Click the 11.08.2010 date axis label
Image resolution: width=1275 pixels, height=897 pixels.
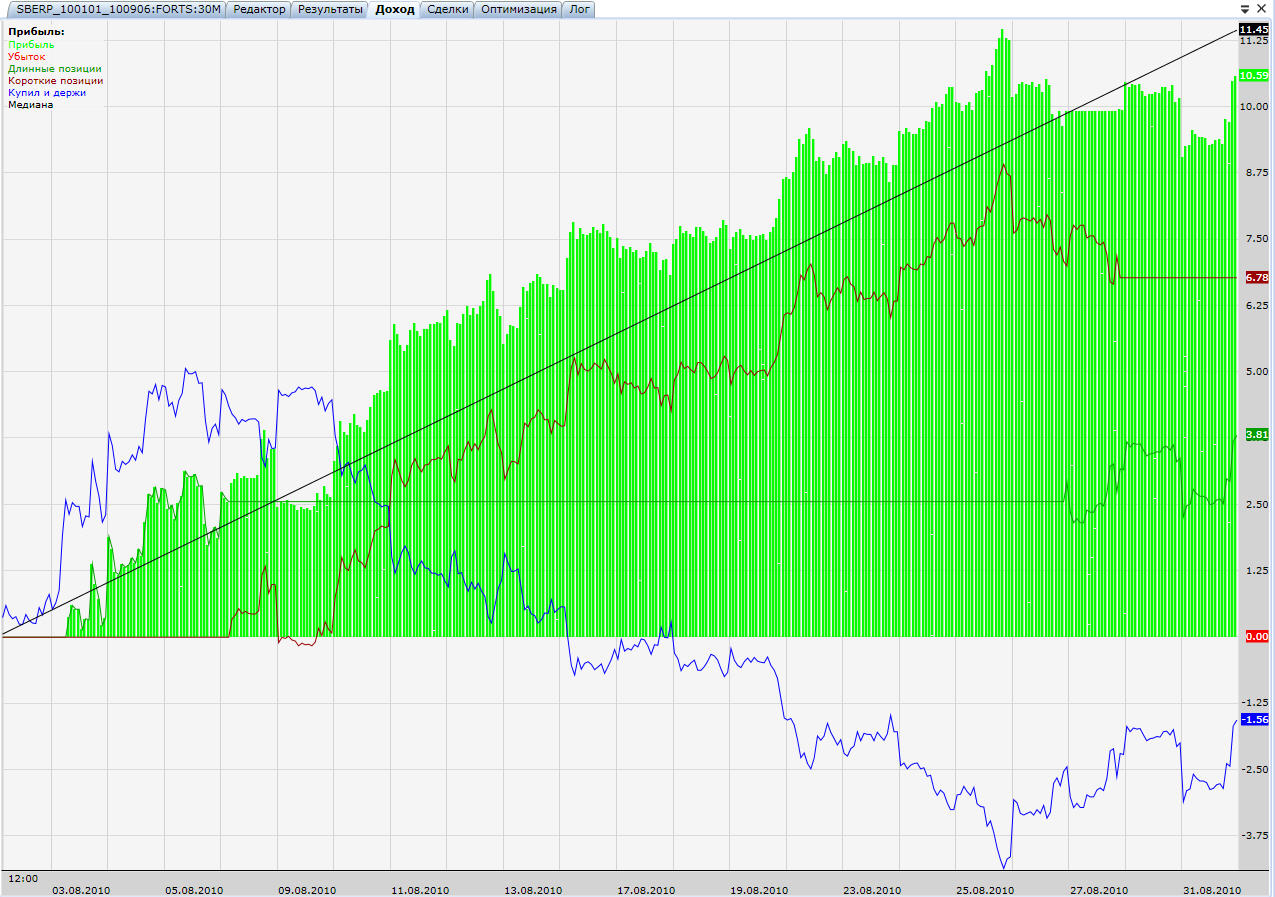[x=419, y=889]
